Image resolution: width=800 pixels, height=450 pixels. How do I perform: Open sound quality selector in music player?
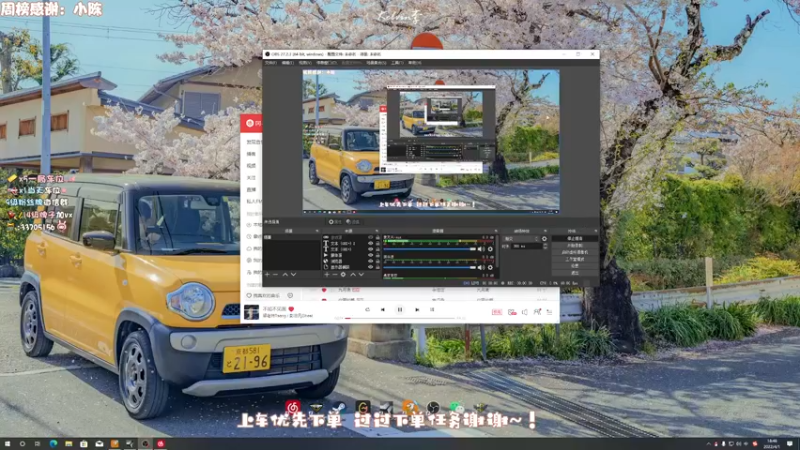(x=497, y=312)
